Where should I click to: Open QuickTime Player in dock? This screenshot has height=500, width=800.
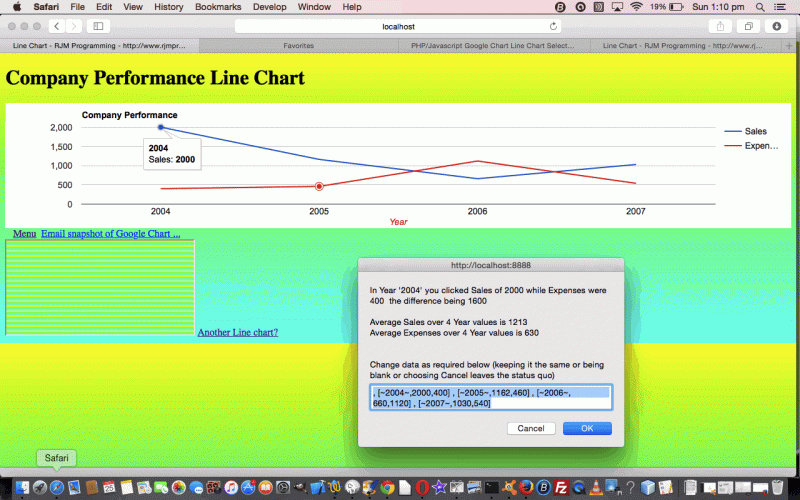pos(579,488)
